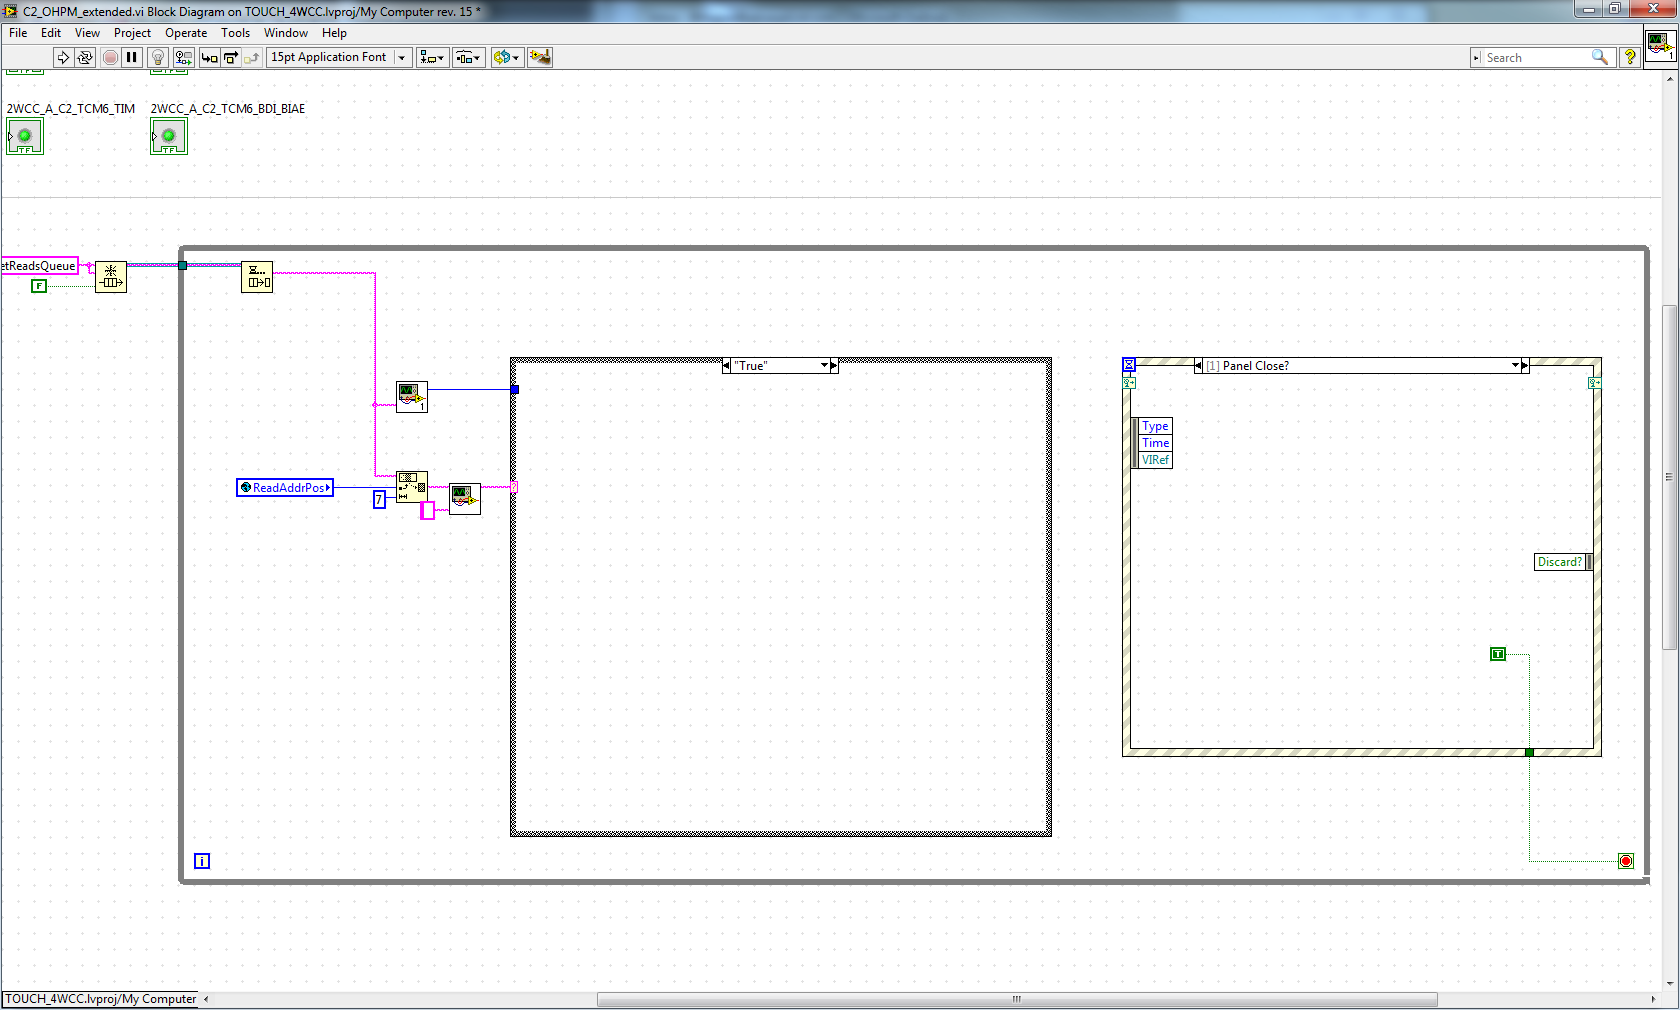1680x1010 pixels.
Task: Turn on Highlight Execution lightbulb
Action: click(x=158, y=58)
